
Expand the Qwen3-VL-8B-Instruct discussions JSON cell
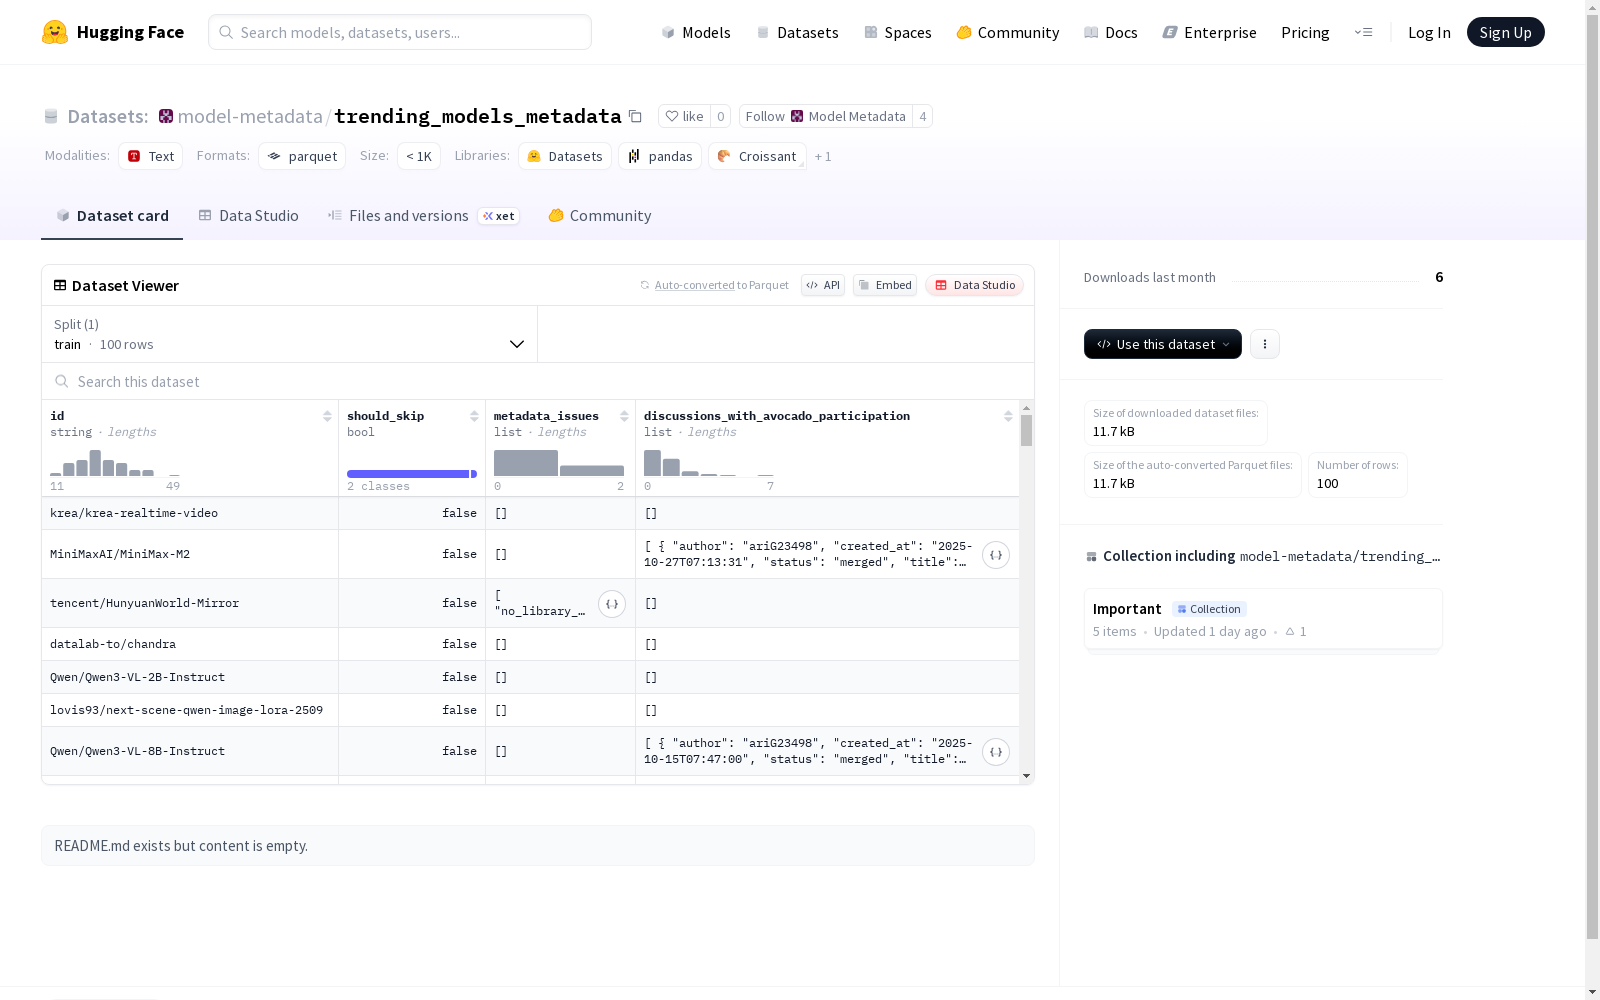coord(996,752)
